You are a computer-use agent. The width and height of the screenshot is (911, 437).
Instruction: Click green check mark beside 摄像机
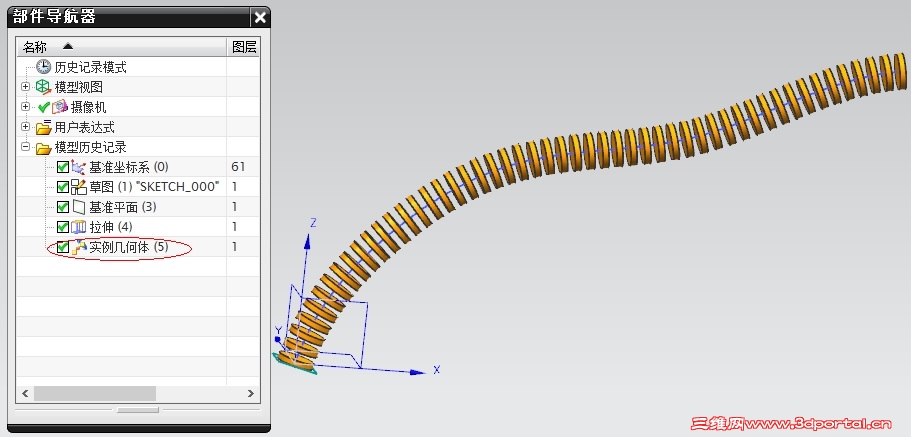(x=44, y=107)
